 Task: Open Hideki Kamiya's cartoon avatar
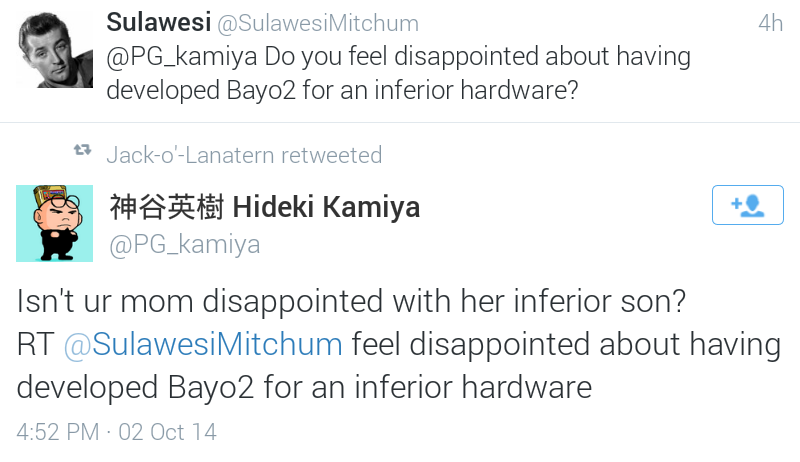[54, 223]
